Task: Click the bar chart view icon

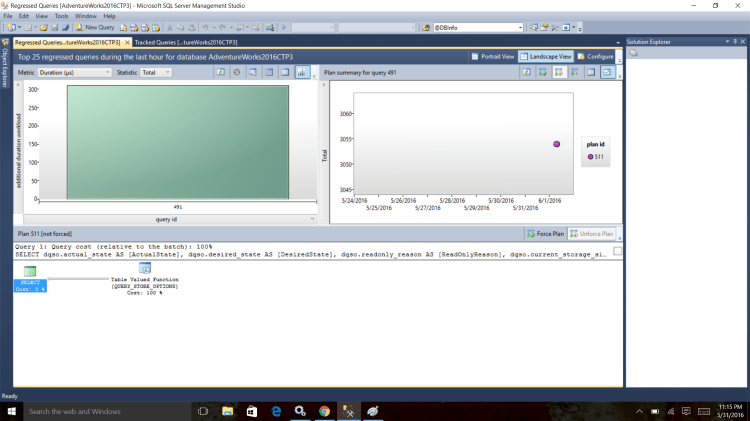Action: pyautogui.click(x=301, y=72)
